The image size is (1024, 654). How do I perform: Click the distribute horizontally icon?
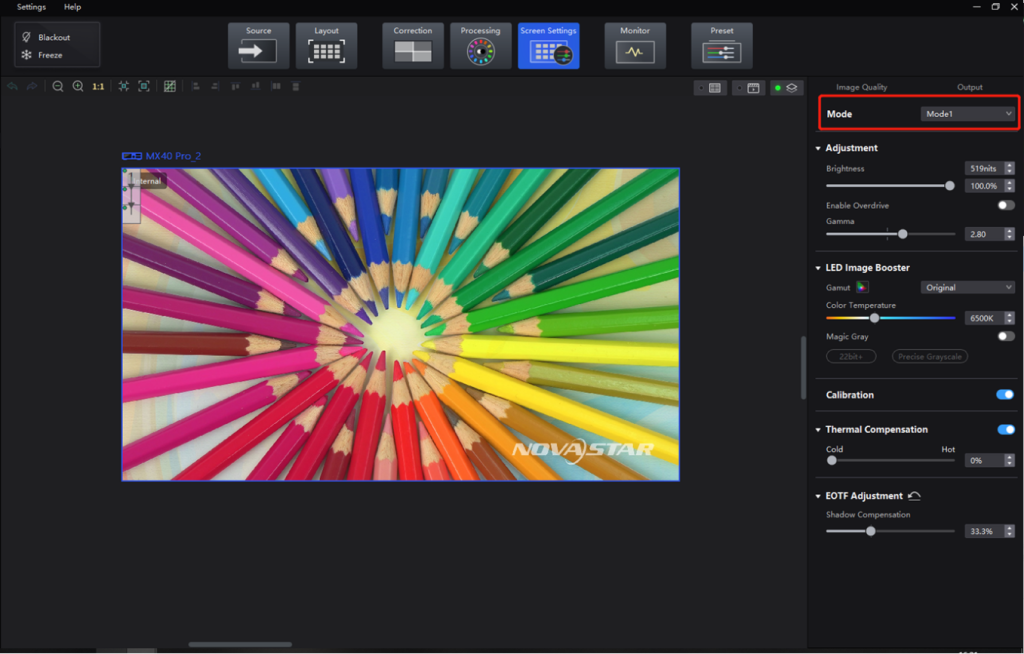point(276,86)
